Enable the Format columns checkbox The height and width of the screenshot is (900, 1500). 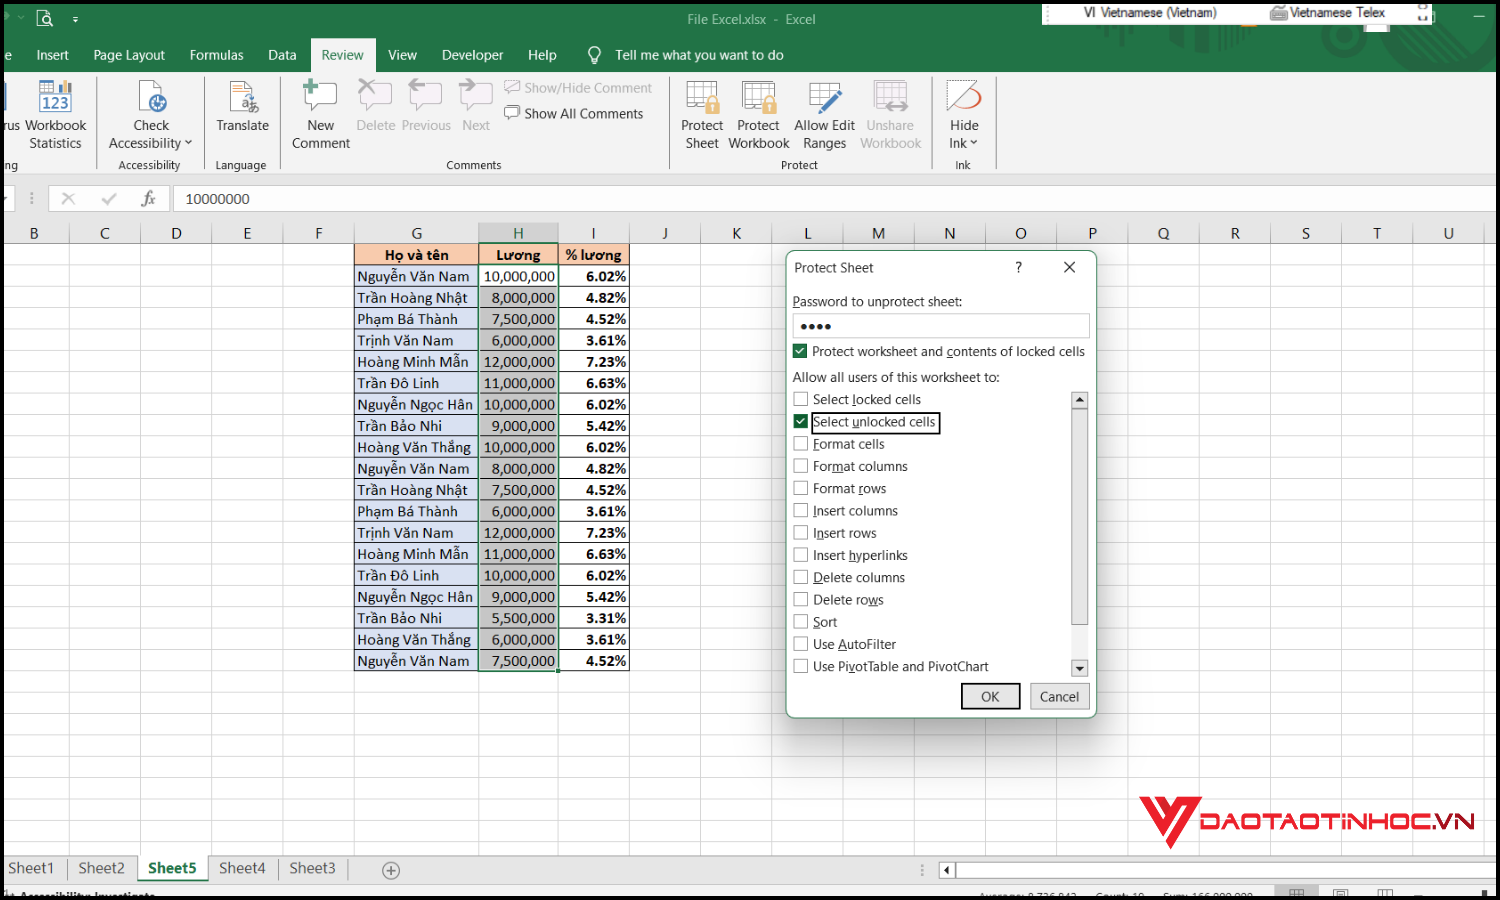point(801,466)
